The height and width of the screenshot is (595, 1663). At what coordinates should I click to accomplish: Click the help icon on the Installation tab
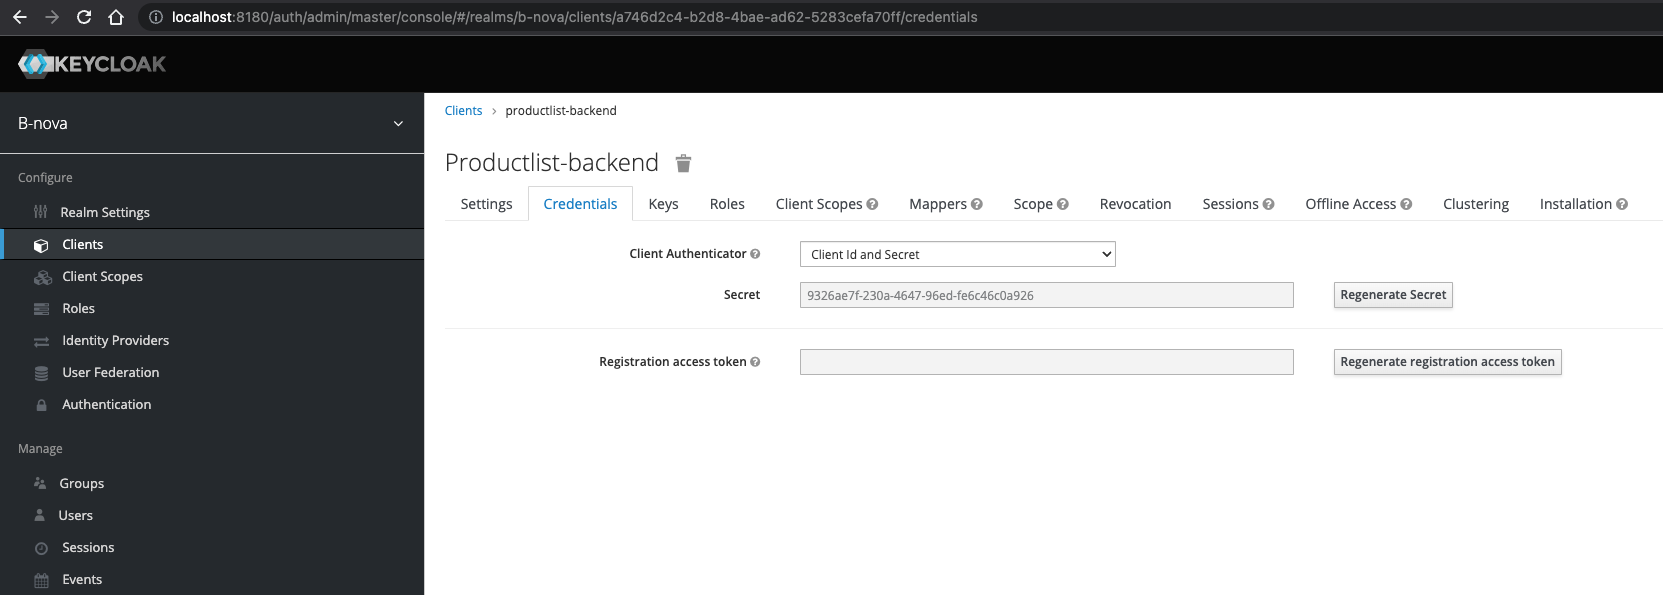pos(1622,204)
